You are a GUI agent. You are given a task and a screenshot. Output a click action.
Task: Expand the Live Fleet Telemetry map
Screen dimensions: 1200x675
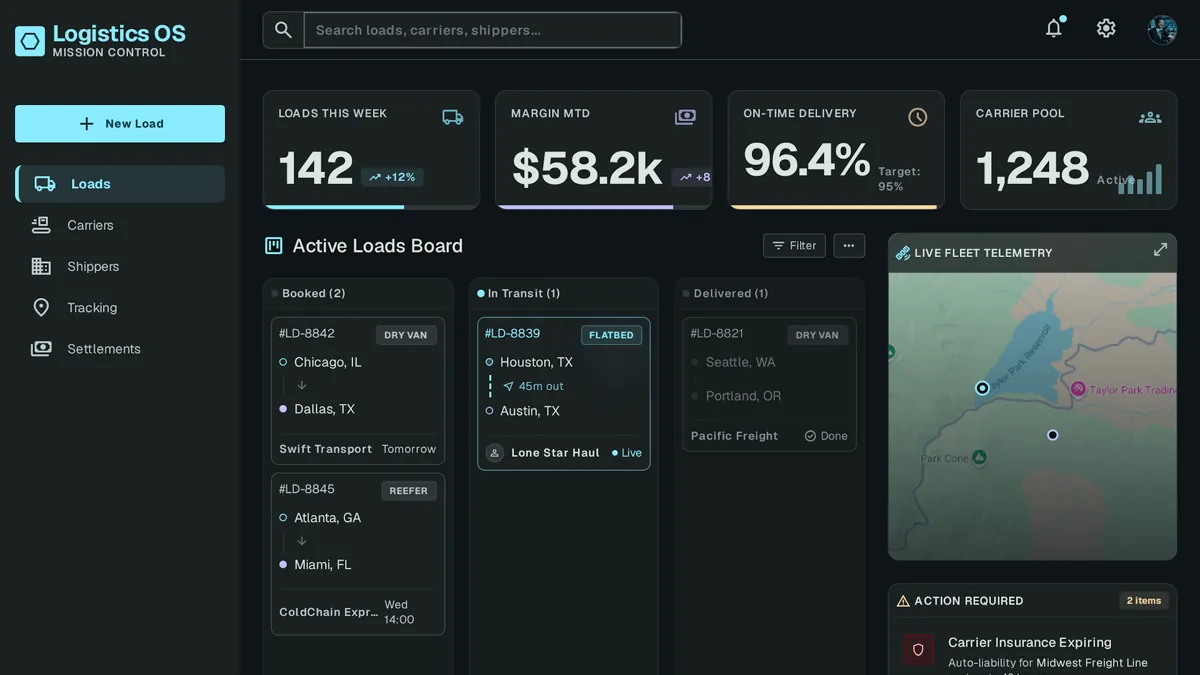(1160, 250)
